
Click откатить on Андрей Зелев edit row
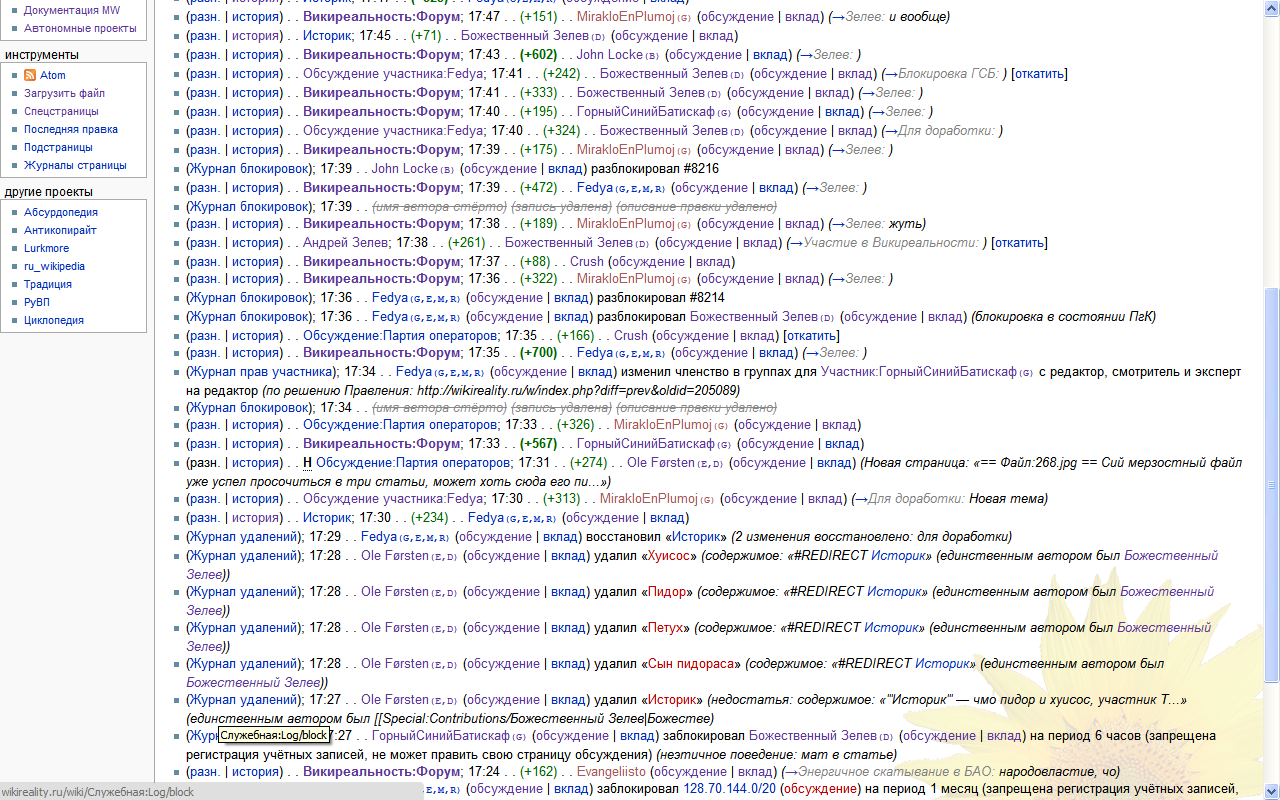click(1019, 243)
